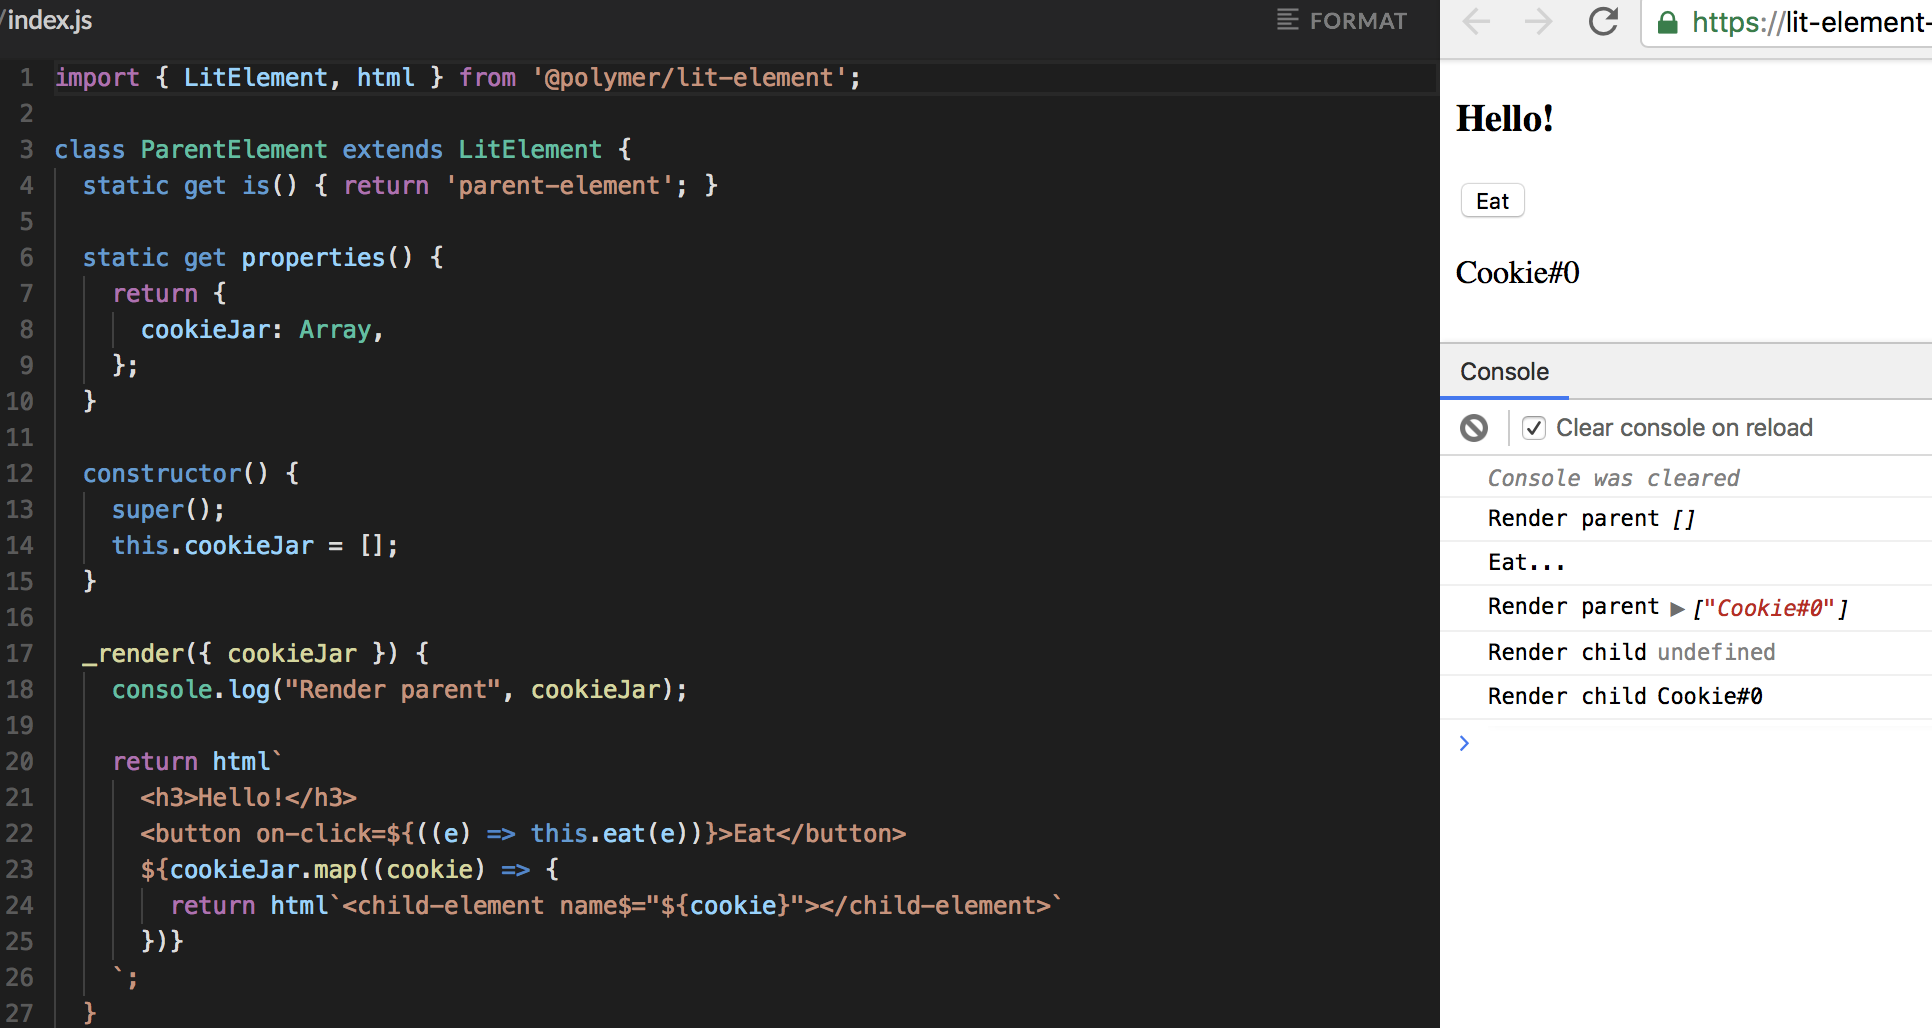Reload the page with the refresh icon

tap(1603, 22)
